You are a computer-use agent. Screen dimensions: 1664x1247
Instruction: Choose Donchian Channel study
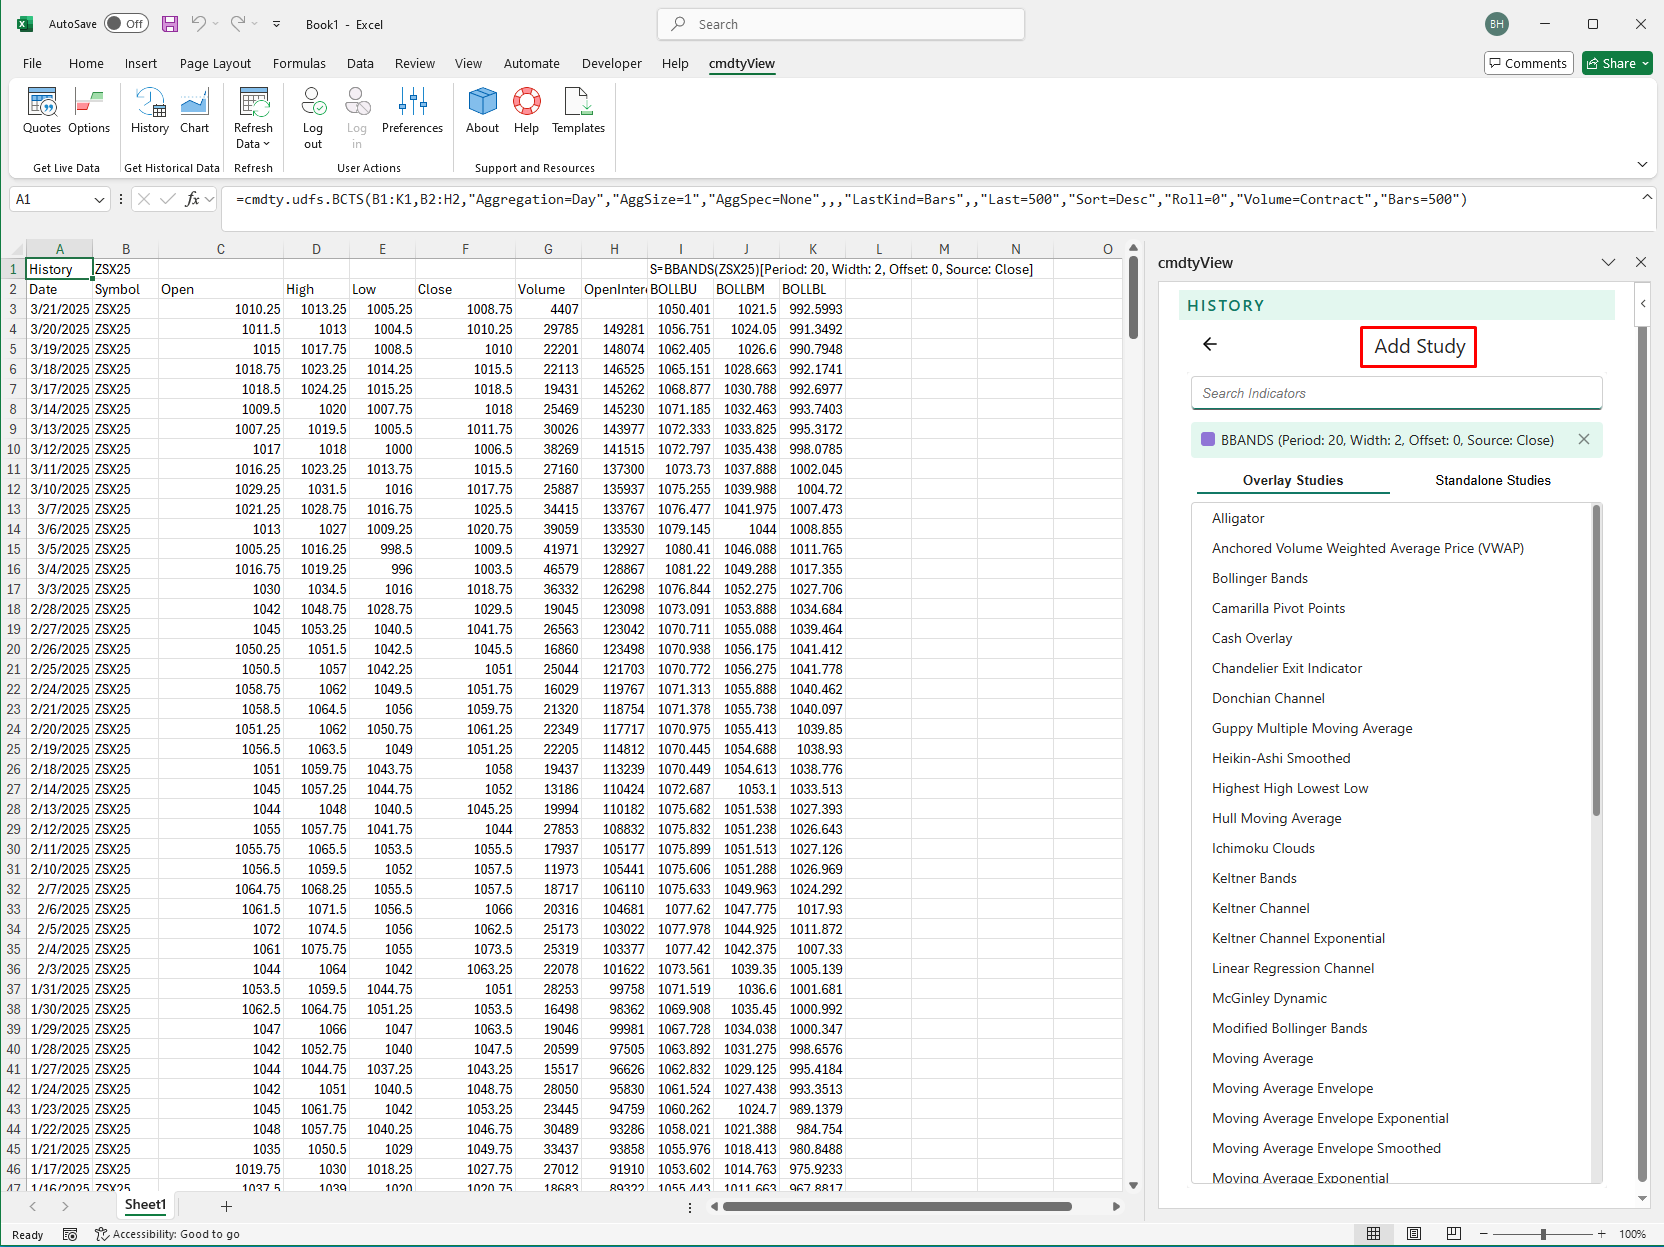click(1268, 698)
